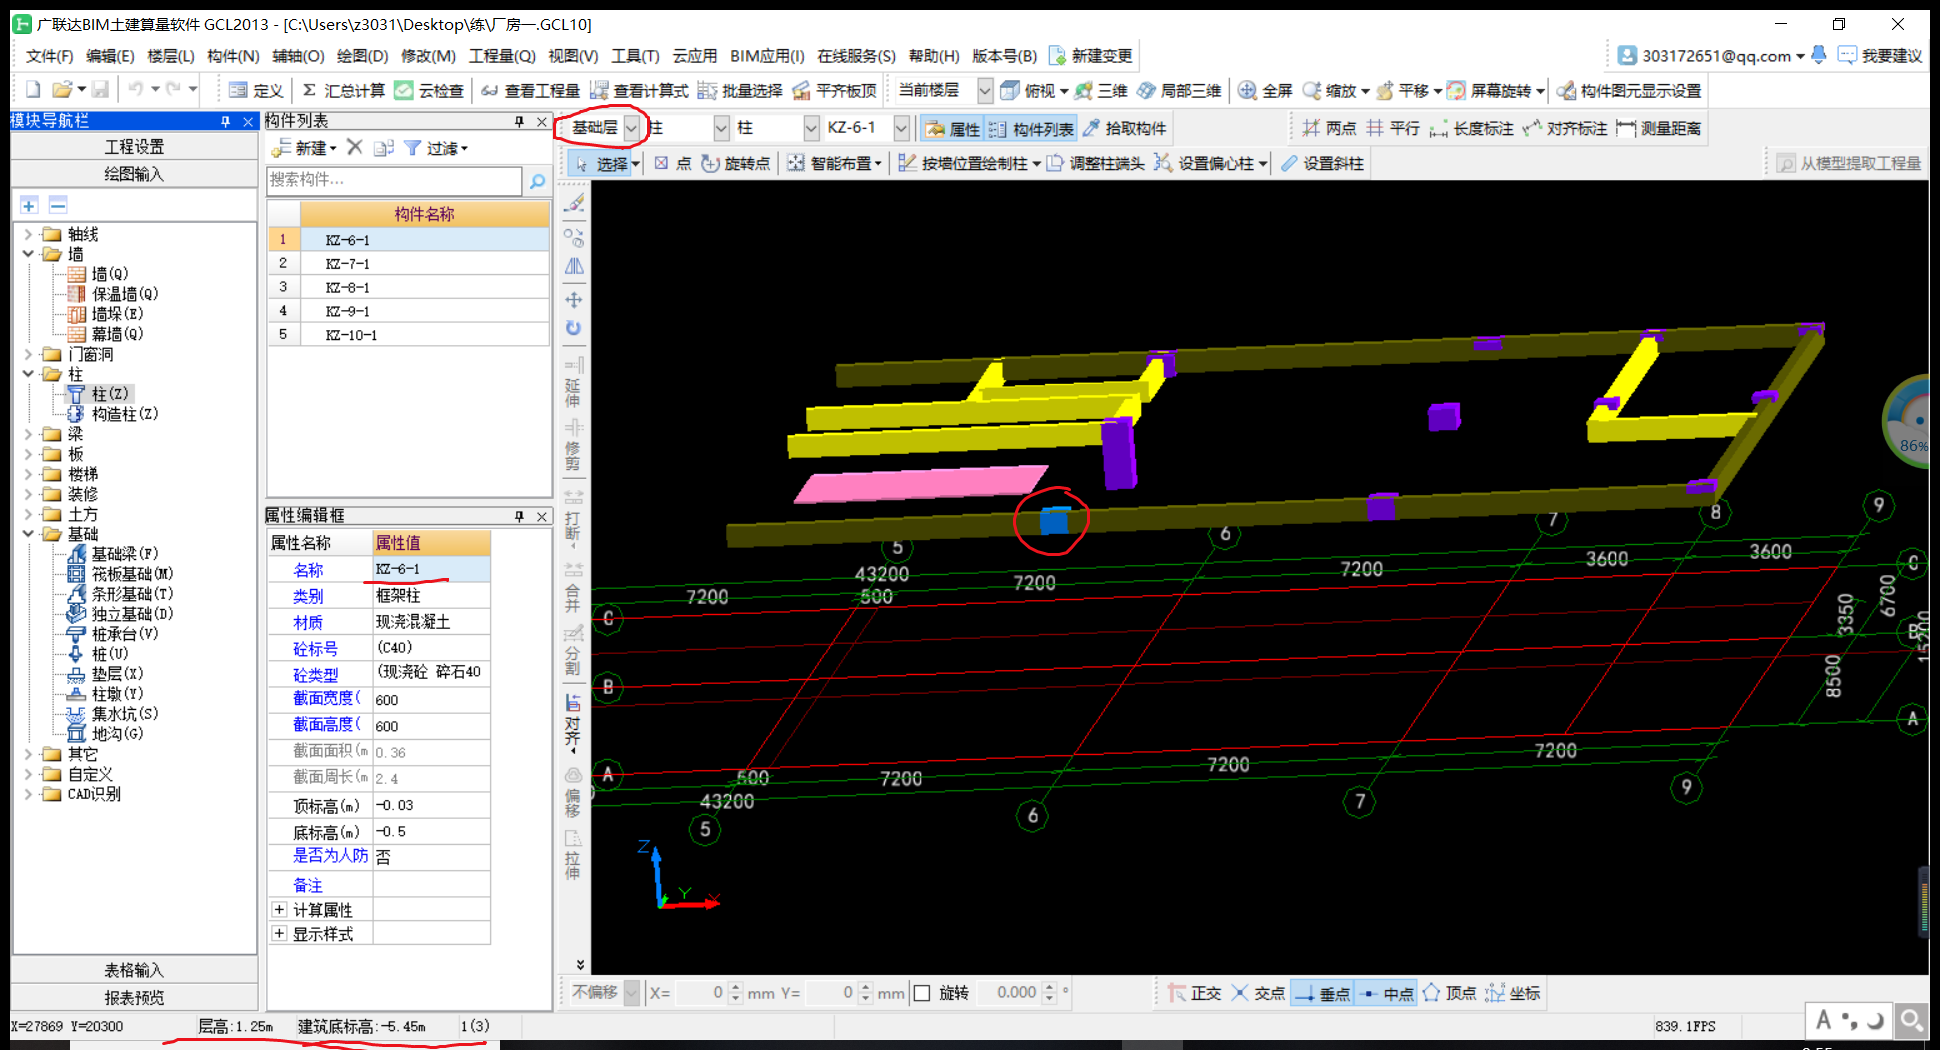Click 工程设置 navigation button
1940x1050 pixels.
click(134, 147)
